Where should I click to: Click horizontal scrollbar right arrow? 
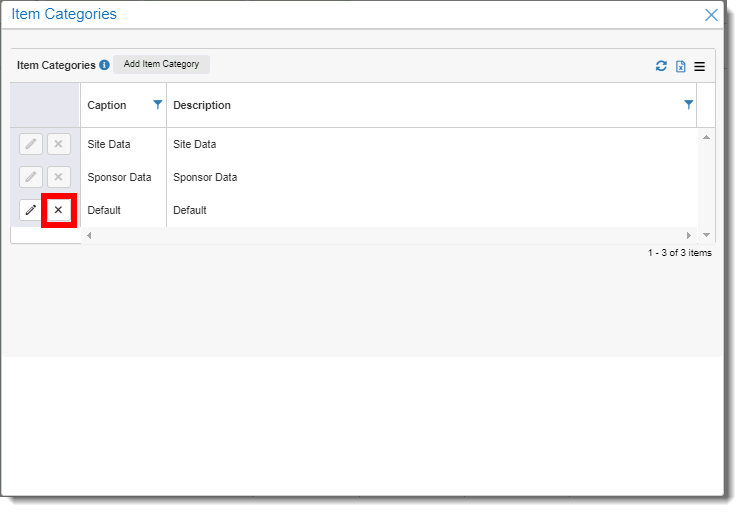pyautogui.click(x=689, y=235)
